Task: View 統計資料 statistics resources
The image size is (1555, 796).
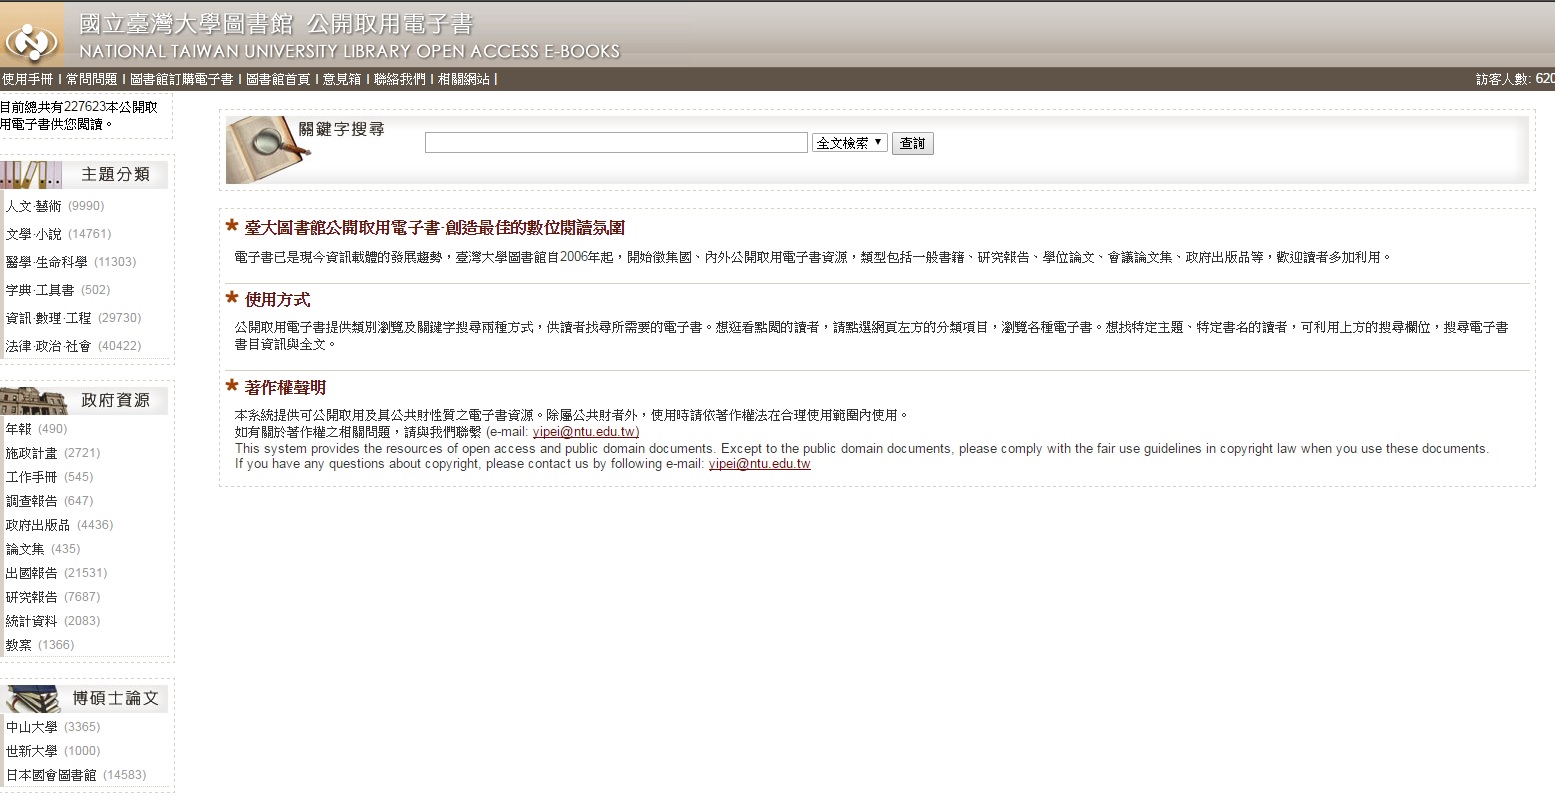Action: [x=32, y=621]
